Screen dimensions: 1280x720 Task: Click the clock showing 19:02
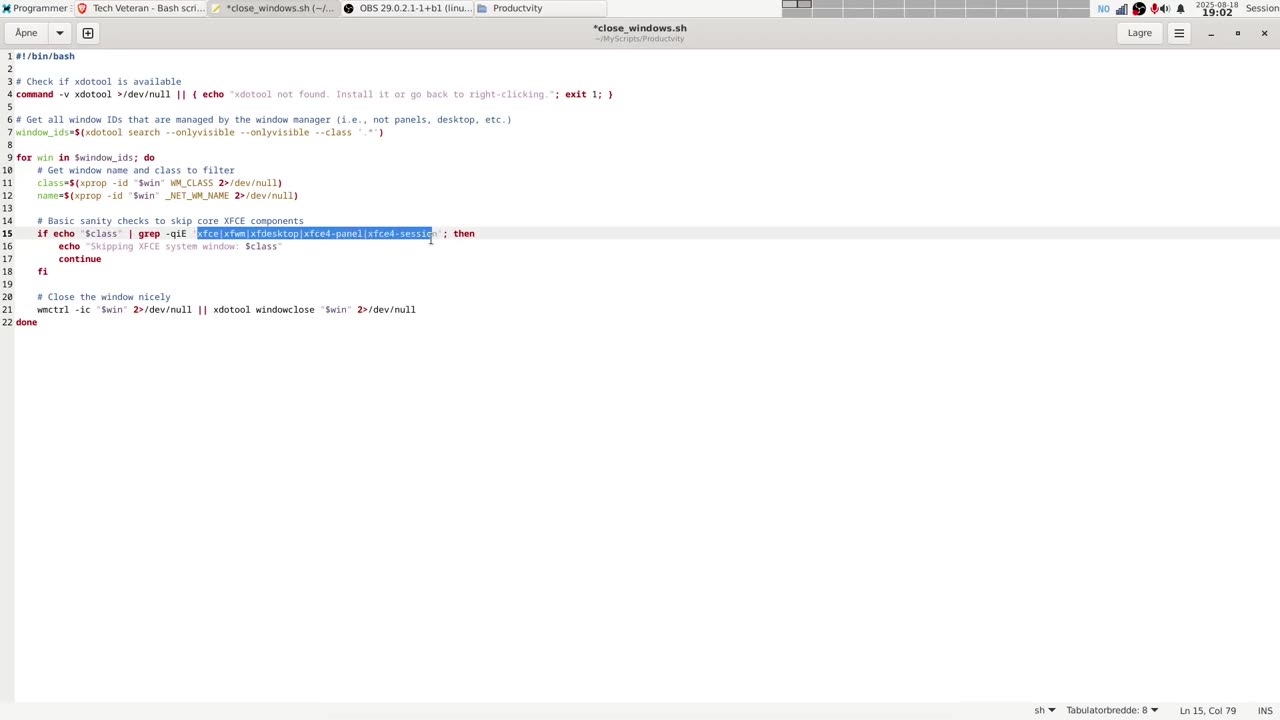[1217, 9]
